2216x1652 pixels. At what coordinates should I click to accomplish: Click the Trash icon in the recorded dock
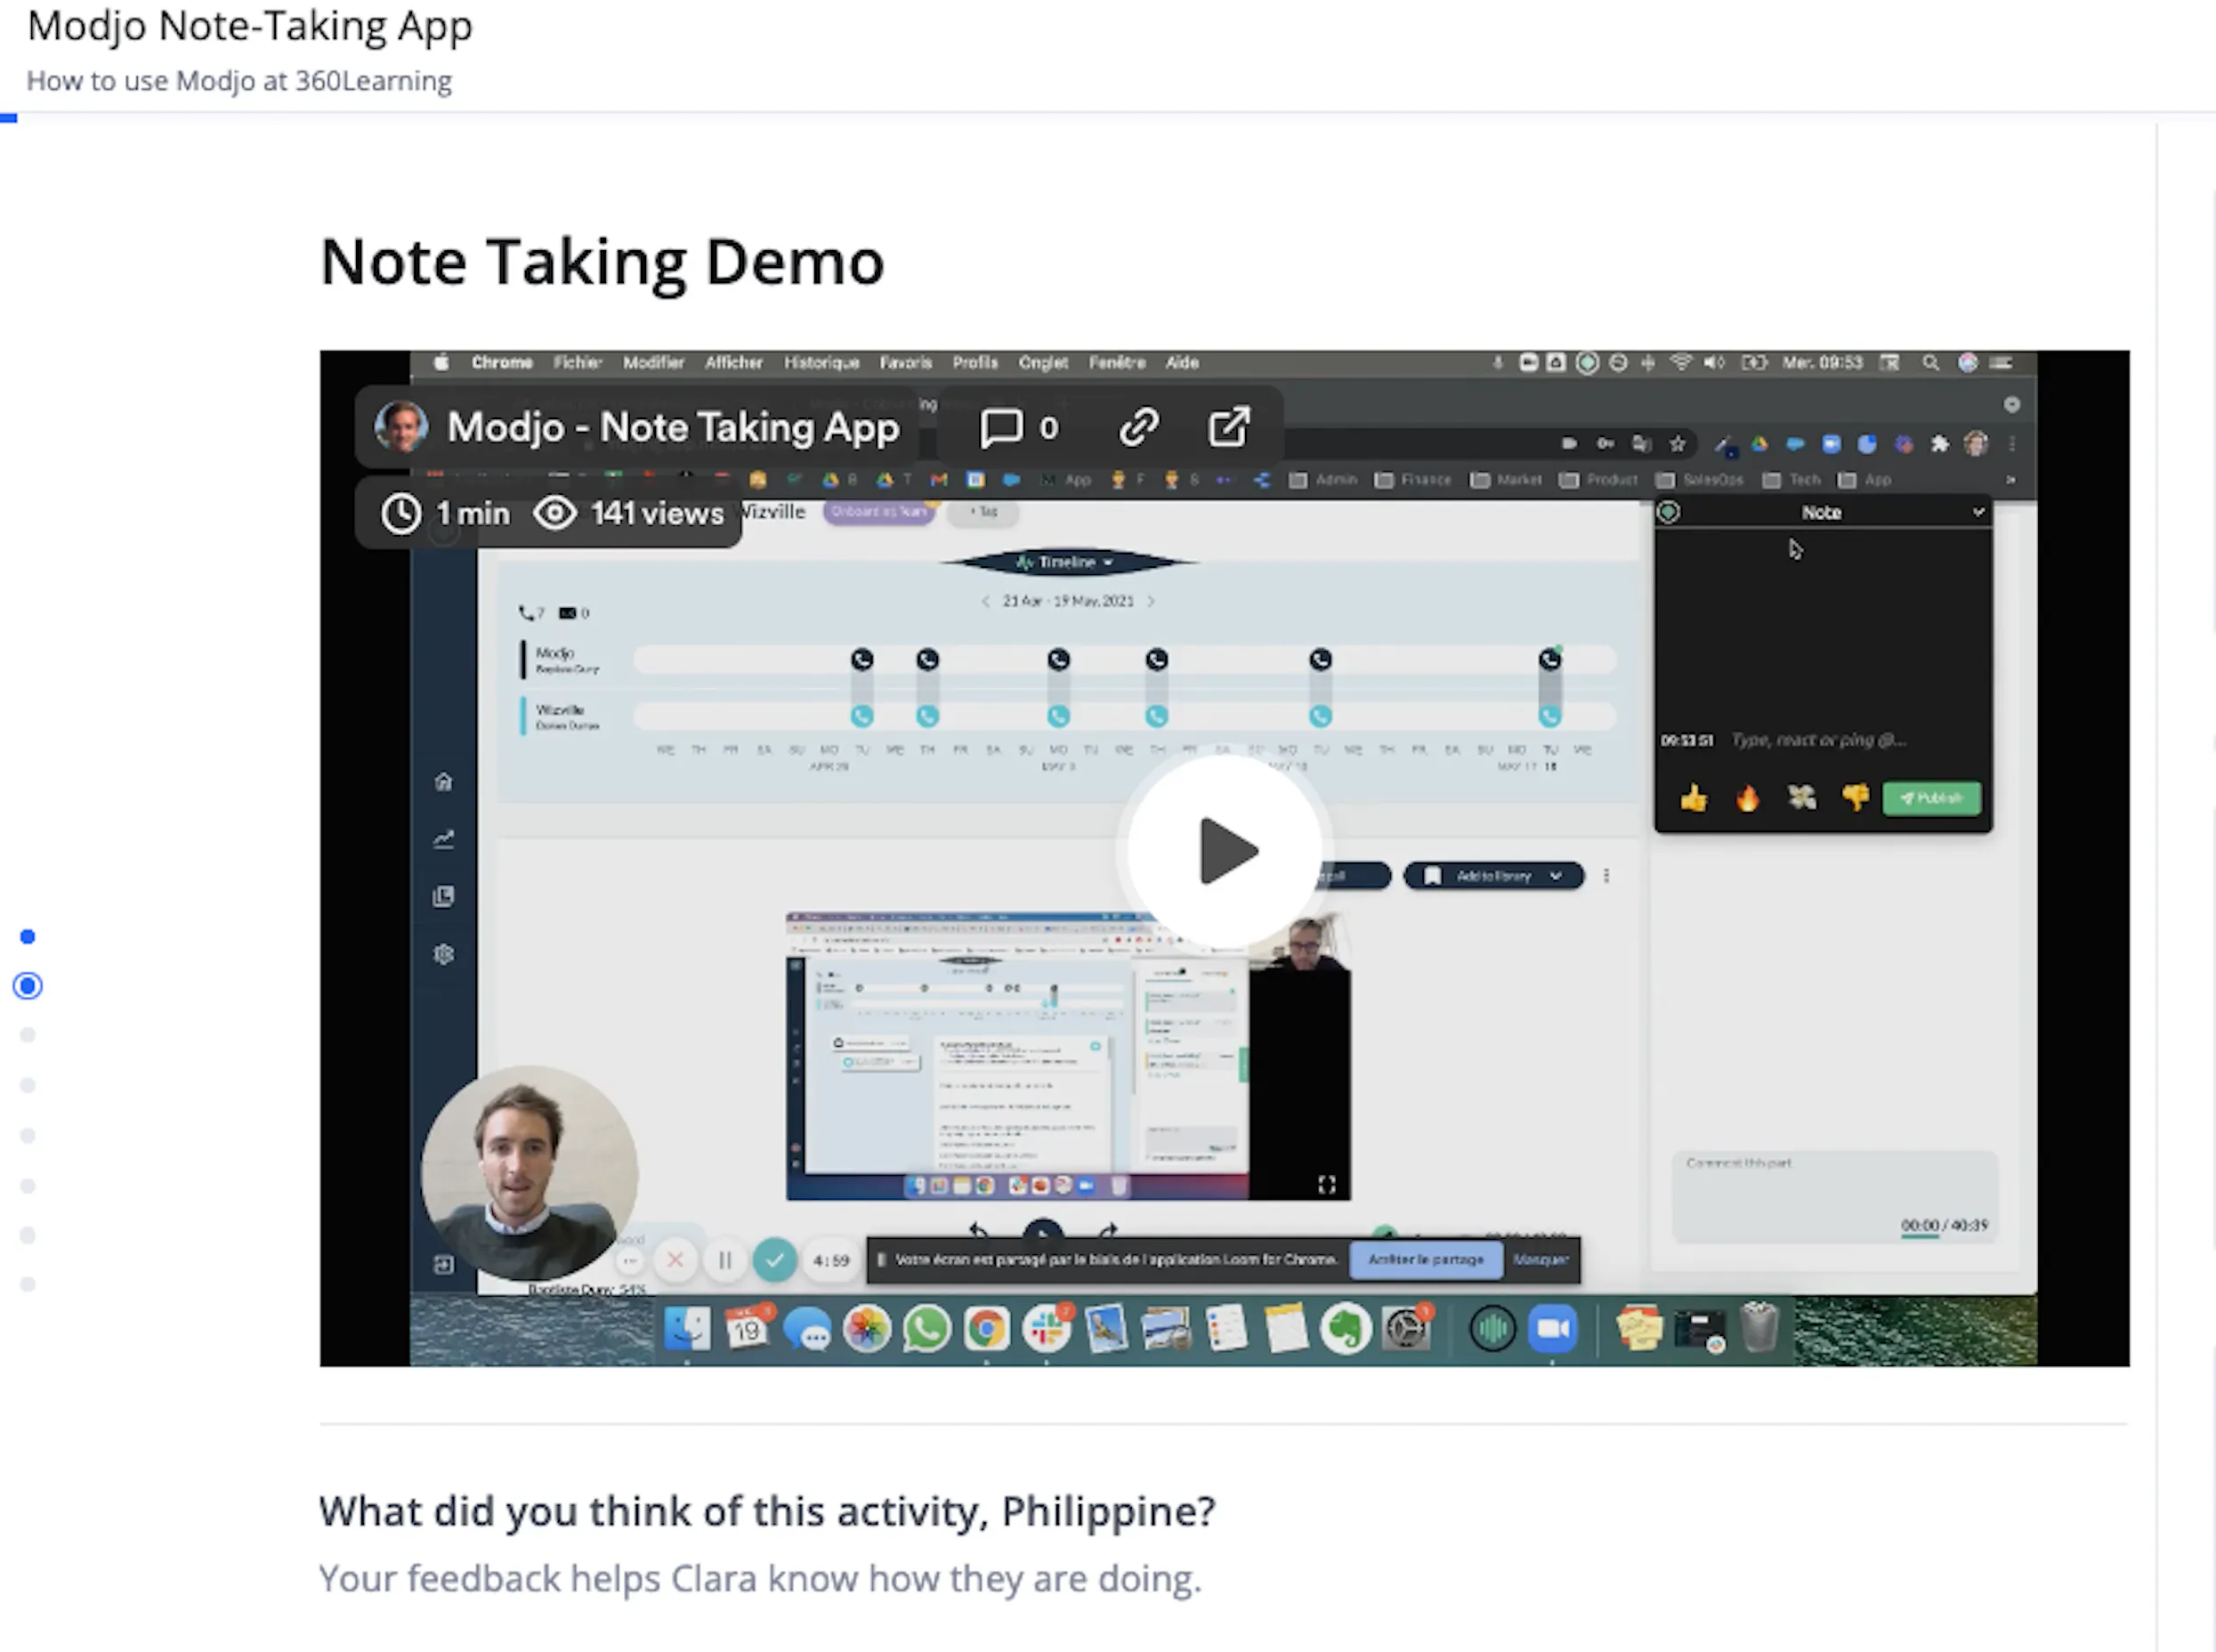pos(1759,1327)
